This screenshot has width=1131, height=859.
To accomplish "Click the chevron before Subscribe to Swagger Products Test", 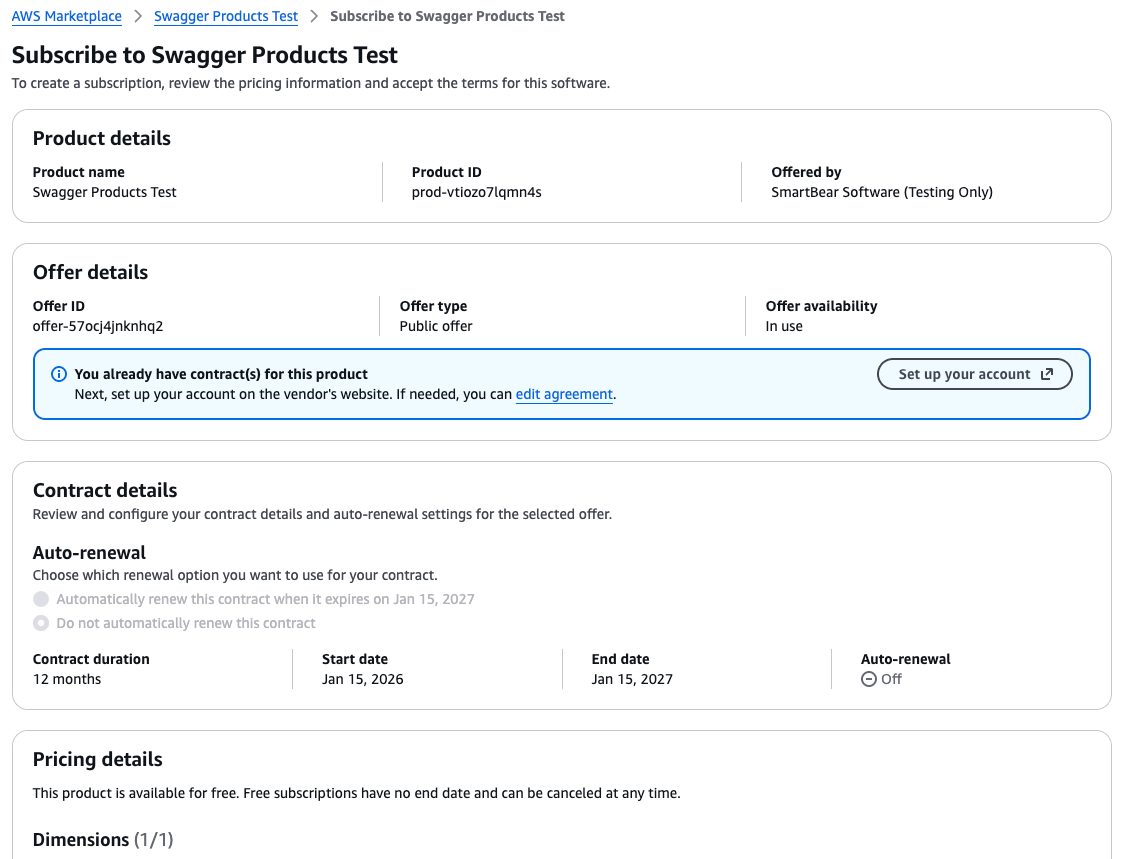I will 312,16.
